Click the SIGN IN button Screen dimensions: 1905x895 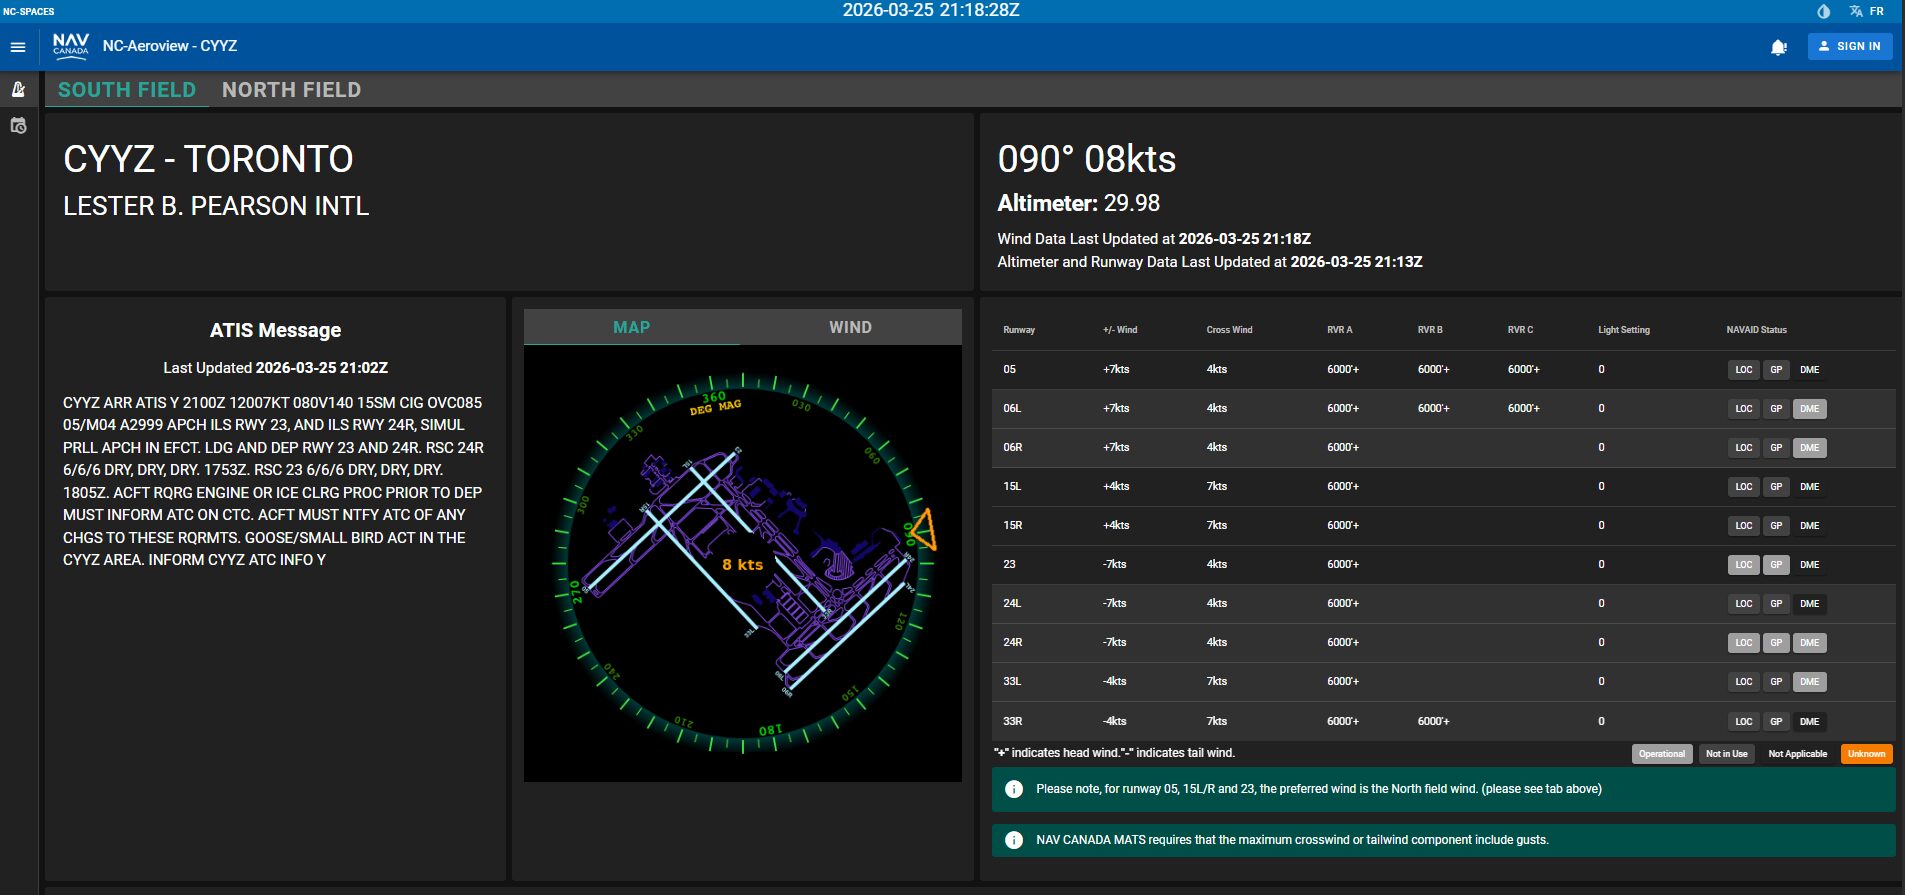(x=1850, y=46)
